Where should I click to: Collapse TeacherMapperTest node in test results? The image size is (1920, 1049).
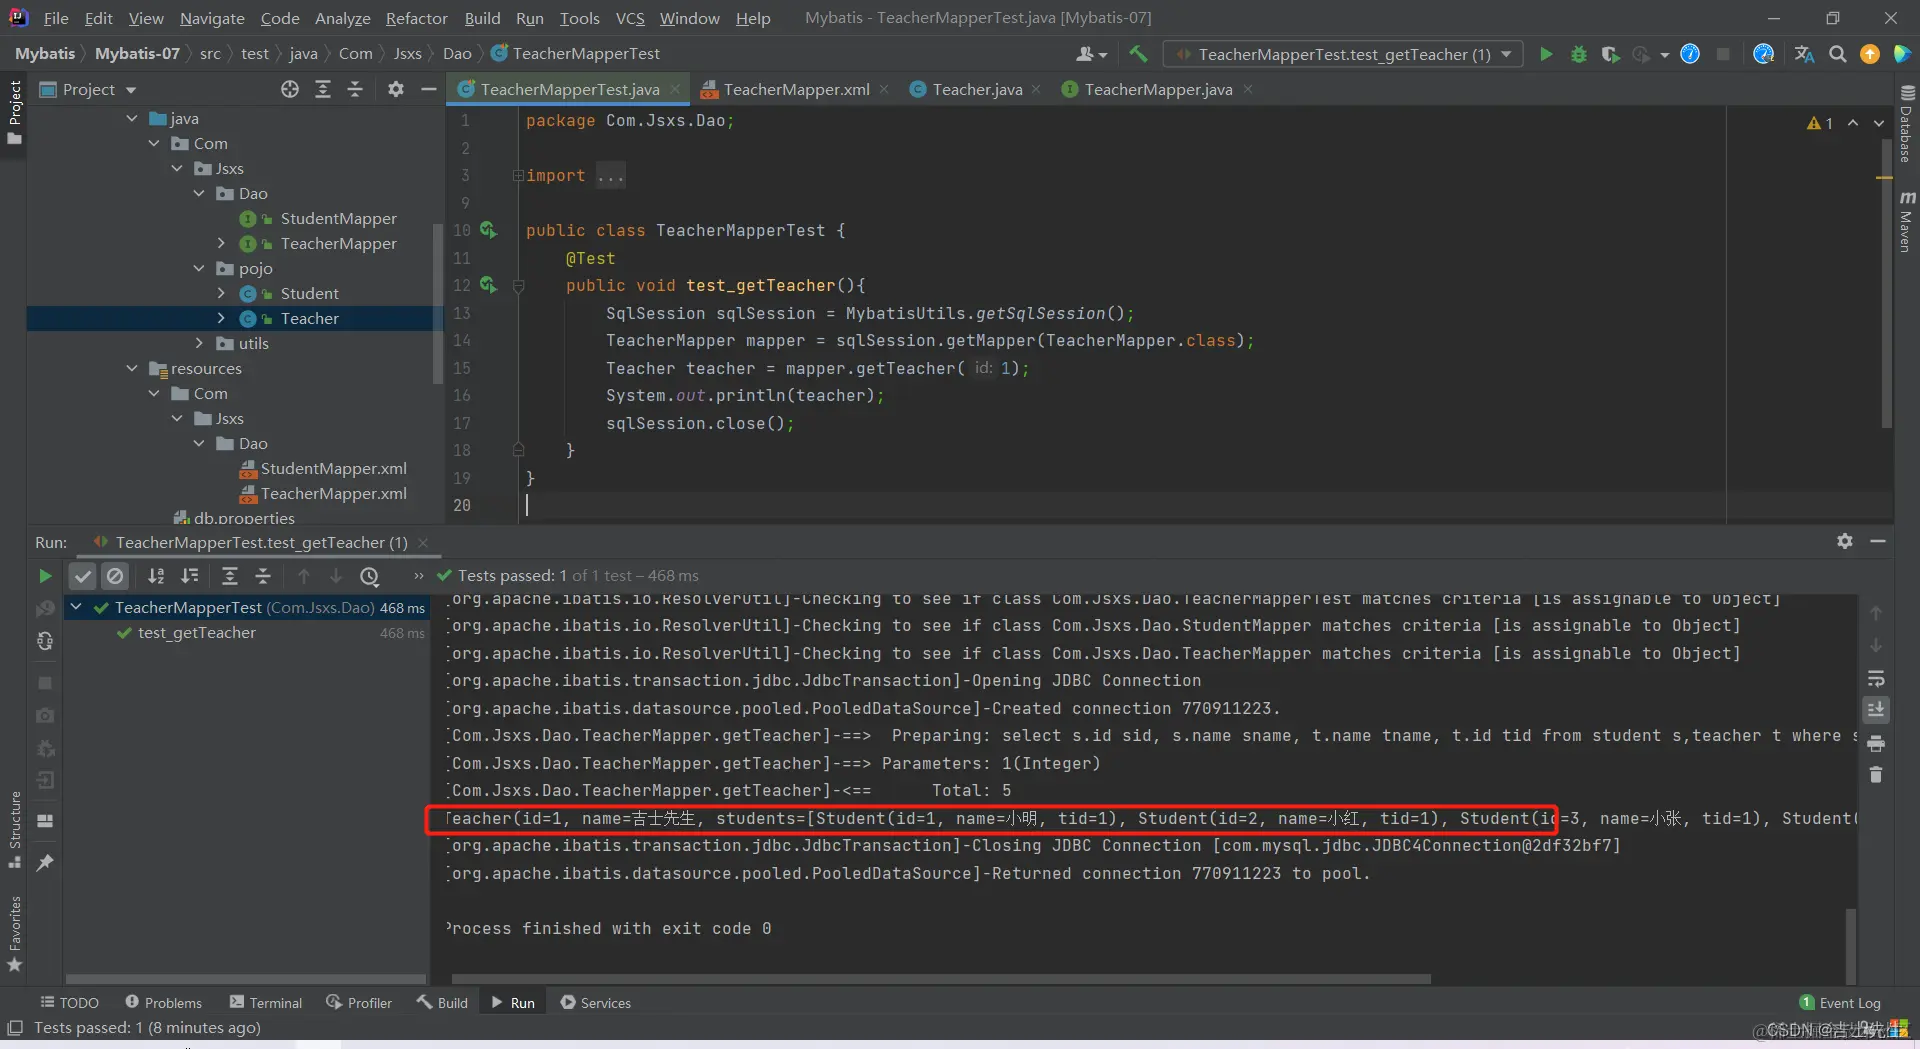click(76, 607)
